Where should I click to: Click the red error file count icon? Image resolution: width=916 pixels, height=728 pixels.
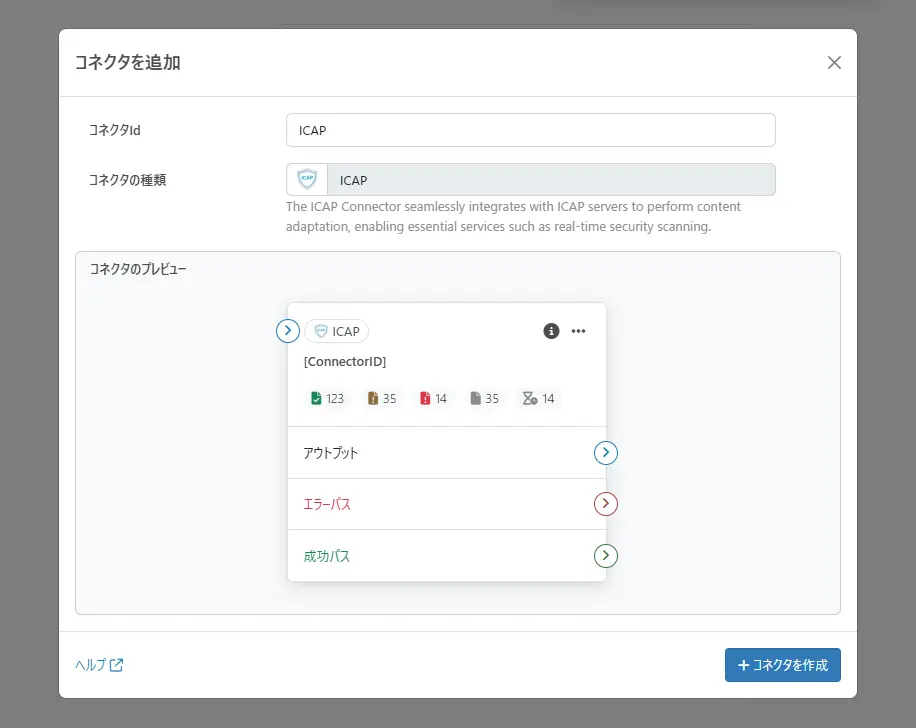[x=425, y=398]
